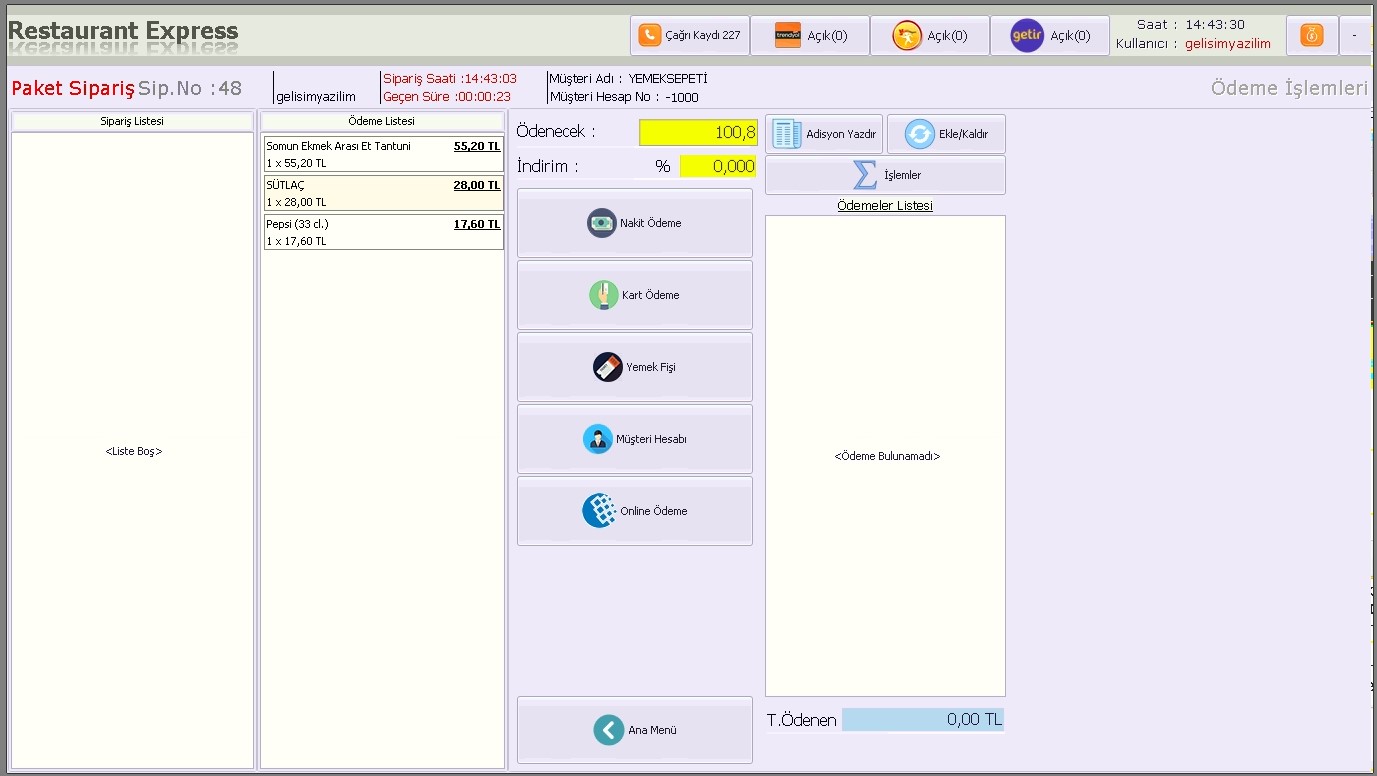Choose Online Ödeme payment

click(x=634, y=511)
